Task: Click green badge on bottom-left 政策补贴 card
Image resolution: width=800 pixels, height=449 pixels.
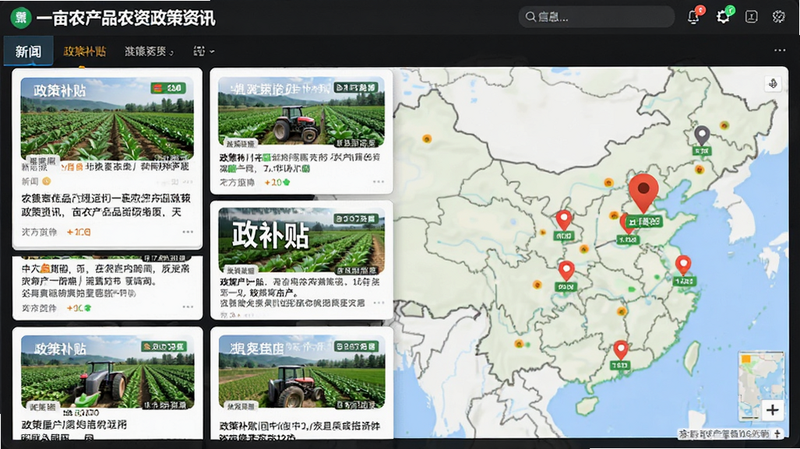Action: click(x=164, y=346)
